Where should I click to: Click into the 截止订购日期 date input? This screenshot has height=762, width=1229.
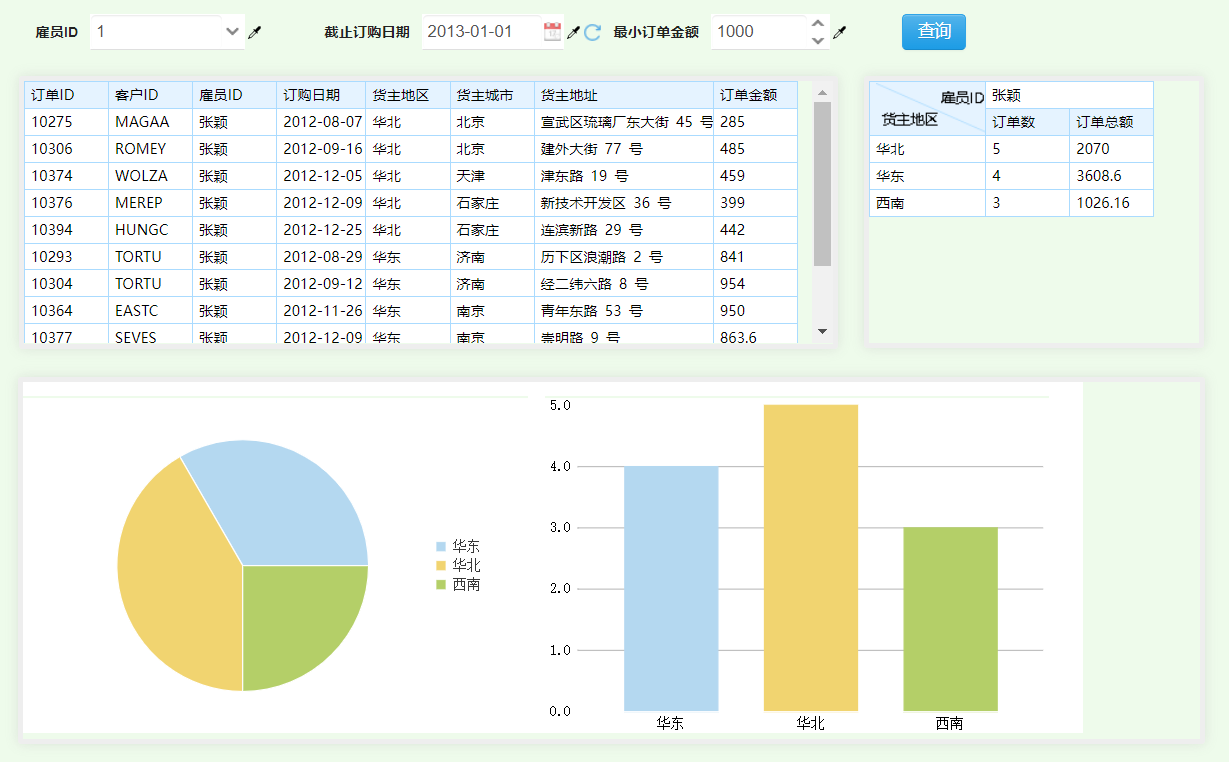pos(480,32)
